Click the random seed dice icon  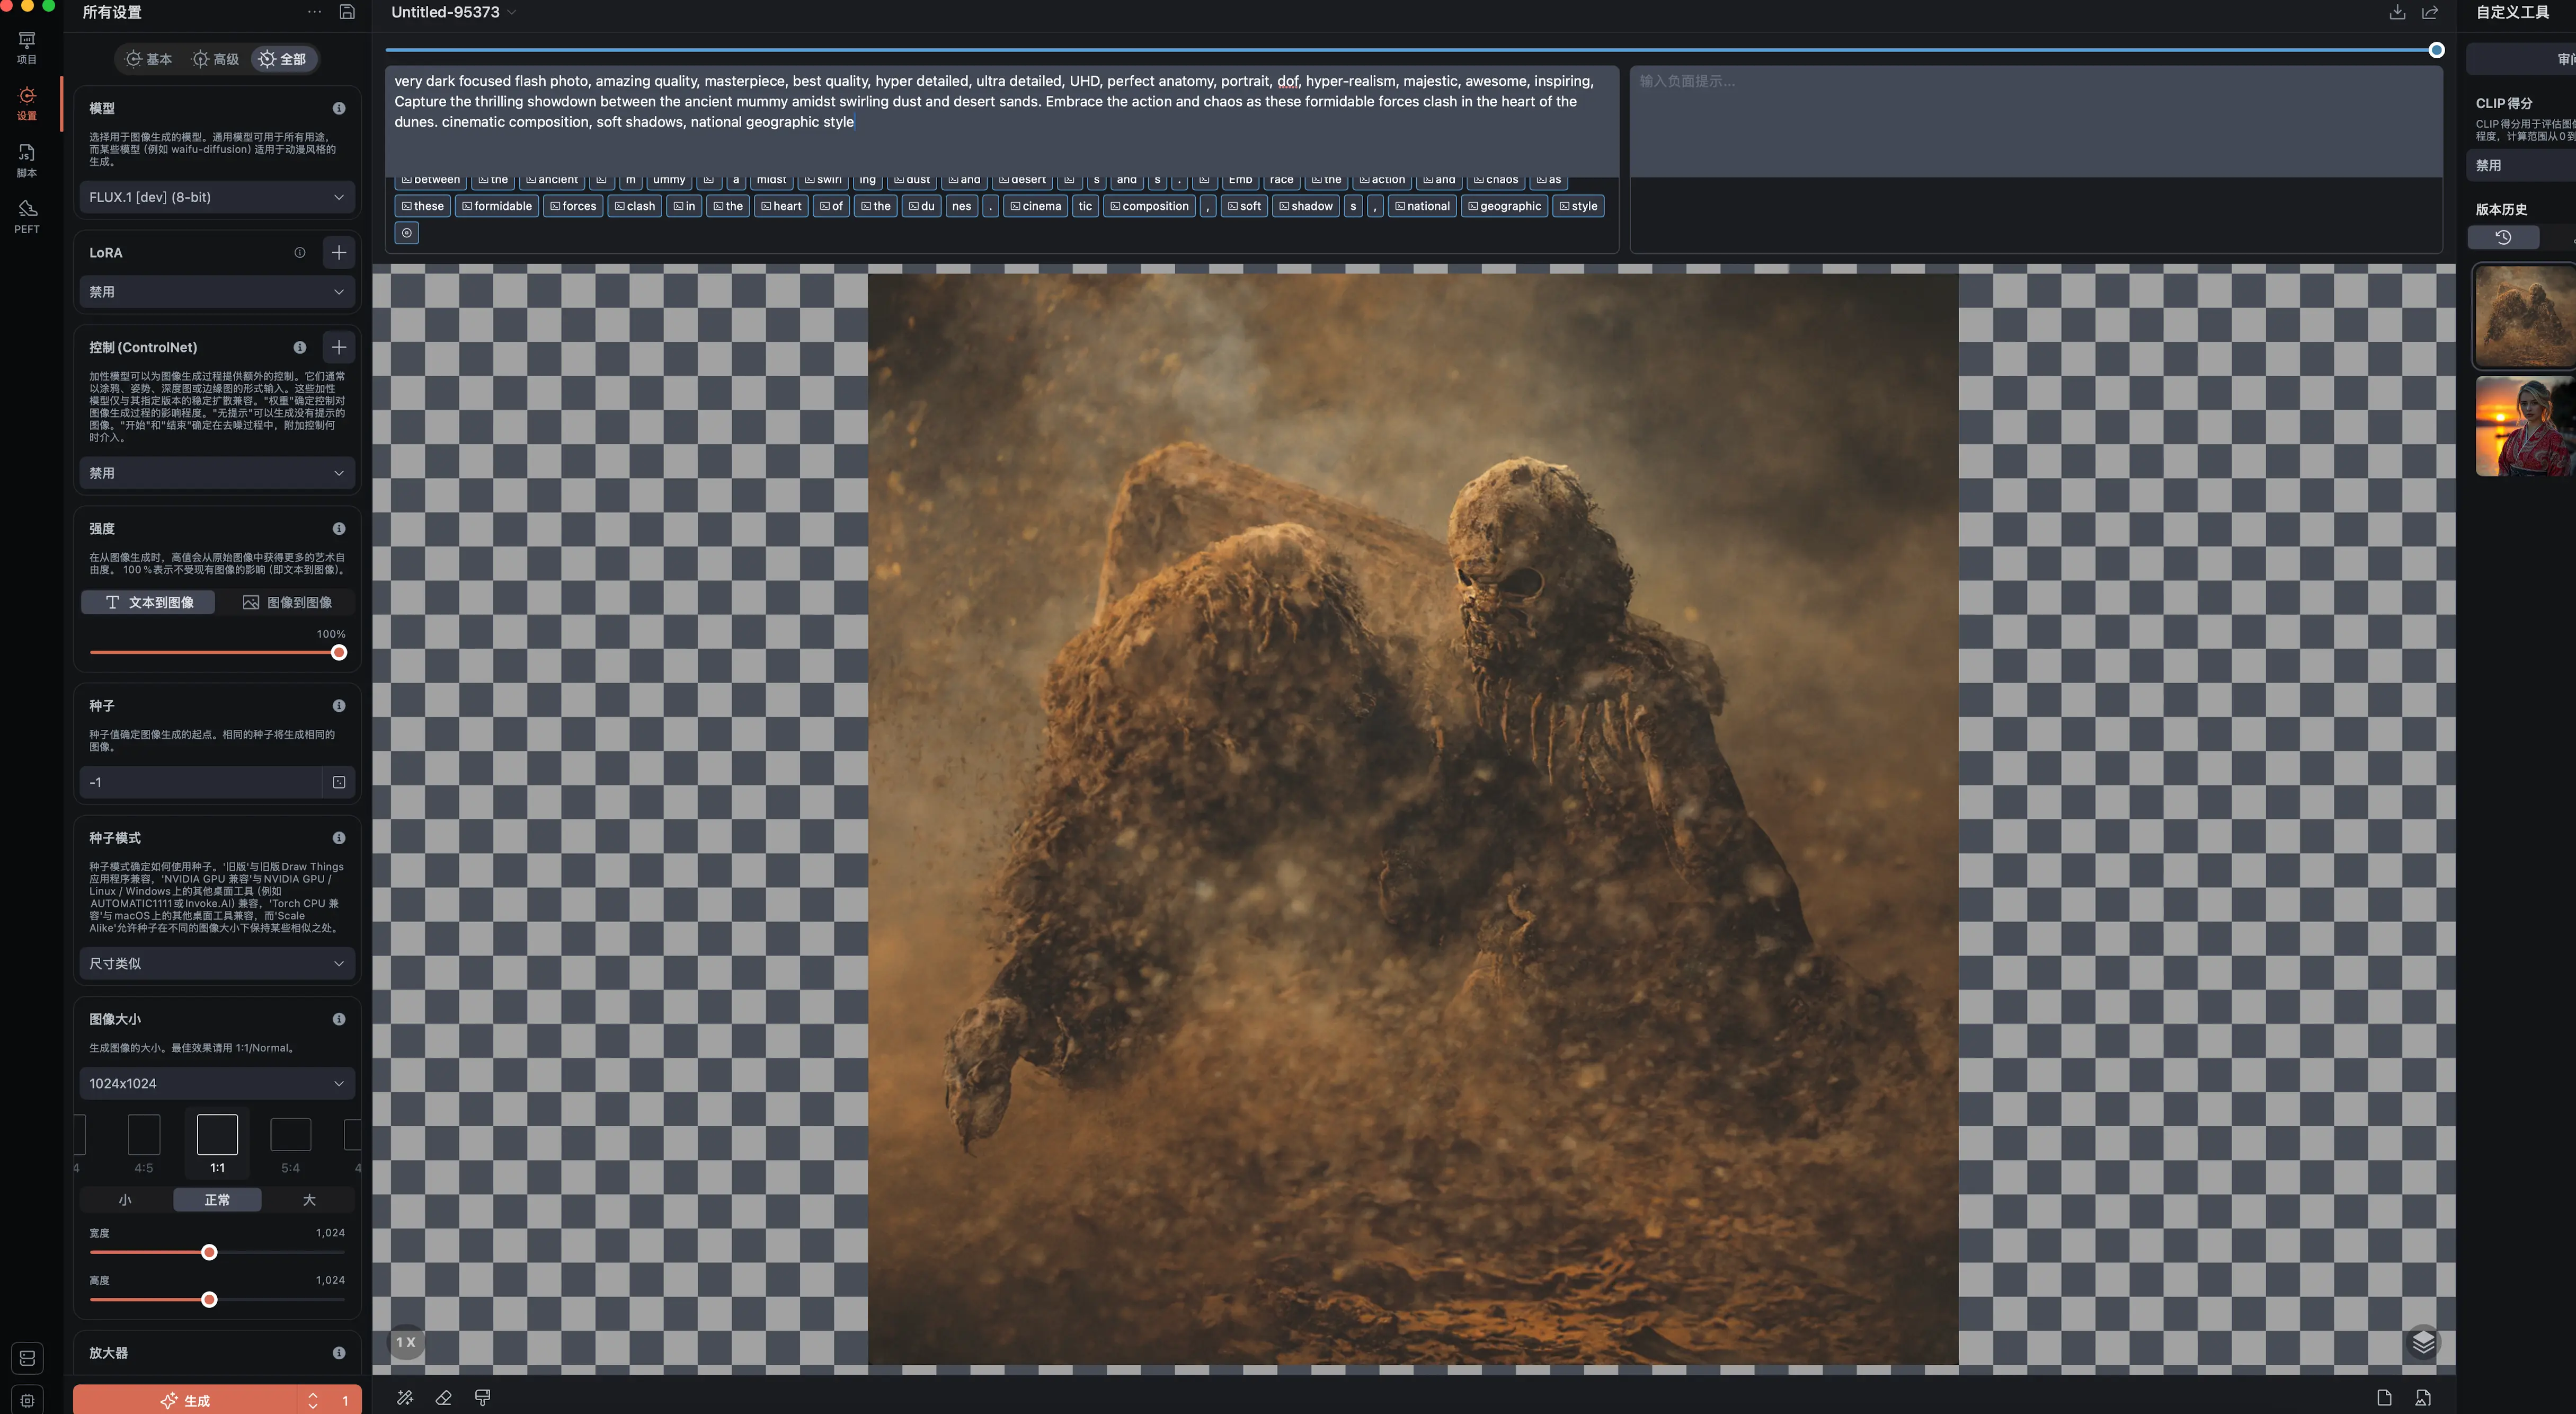point(339,782)
